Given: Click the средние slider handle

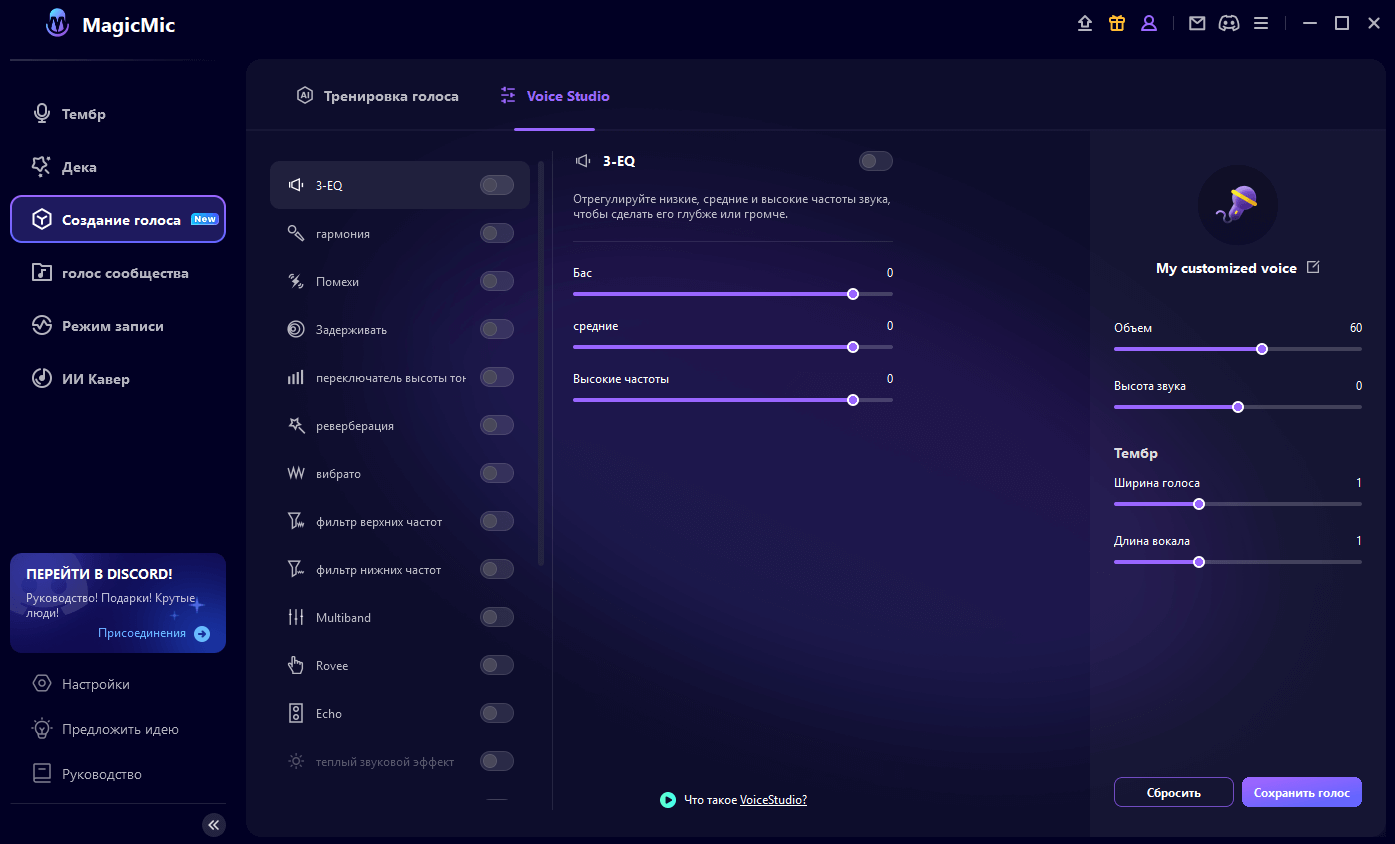Looking at the screenshot, I should coord(853,347).
